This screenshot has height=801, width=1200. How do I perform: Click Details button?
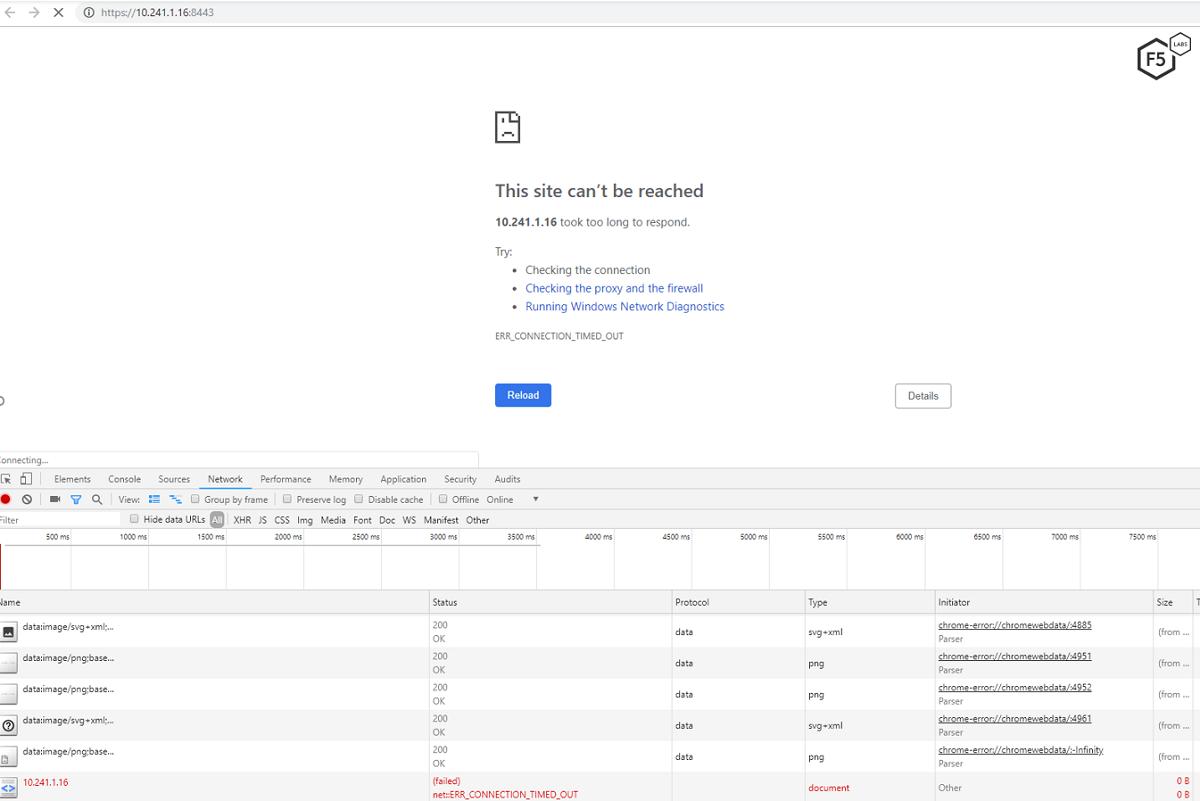coord(923,396)
